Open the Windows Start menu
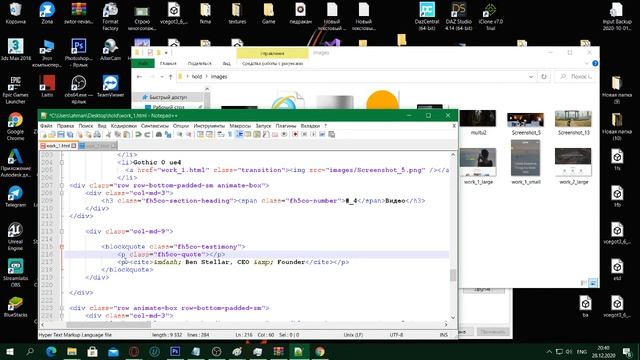 tap(9, 351)
